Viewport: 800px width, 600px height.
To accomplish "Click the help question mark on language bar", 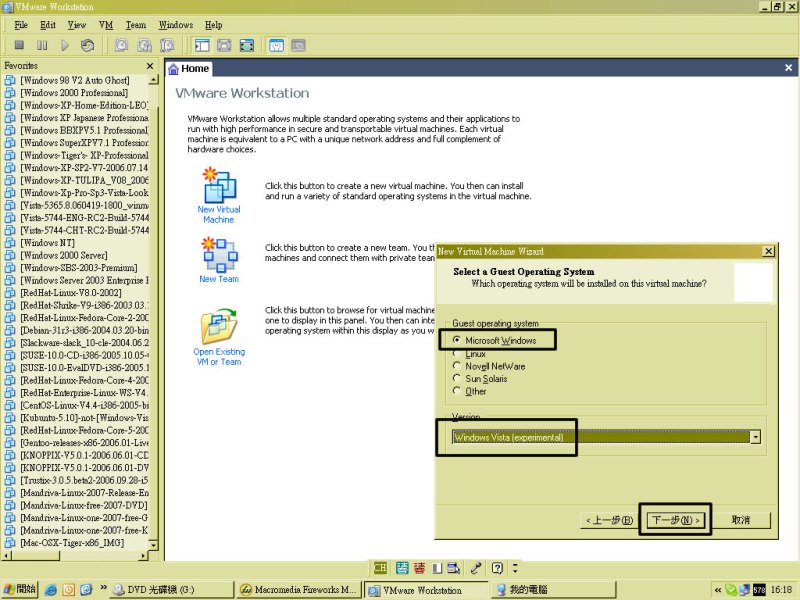I will click(x=497, y=568).
